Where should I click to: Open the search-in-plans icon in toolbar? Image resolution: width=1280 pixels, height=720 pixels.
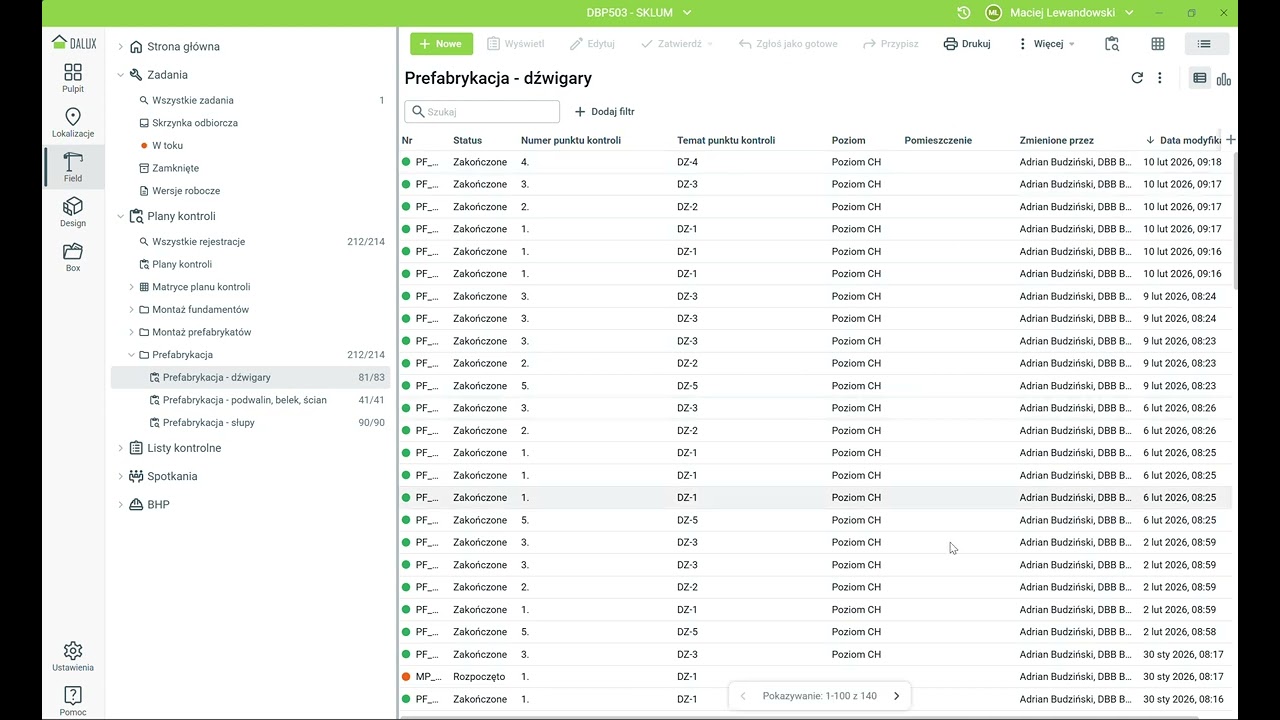1112,44
